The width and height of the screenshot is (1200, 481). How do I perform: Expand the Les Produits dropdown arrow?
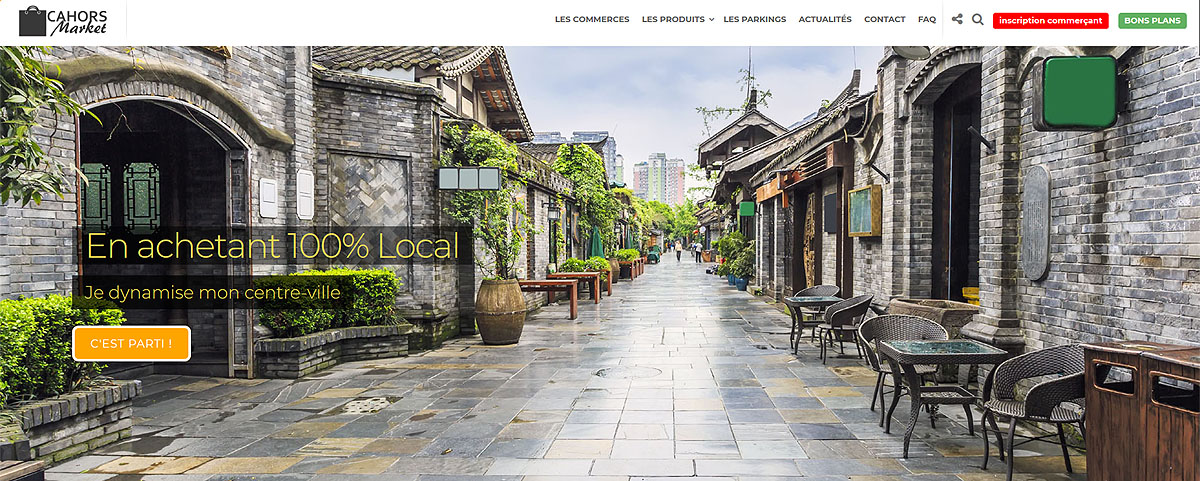[711, 20]
